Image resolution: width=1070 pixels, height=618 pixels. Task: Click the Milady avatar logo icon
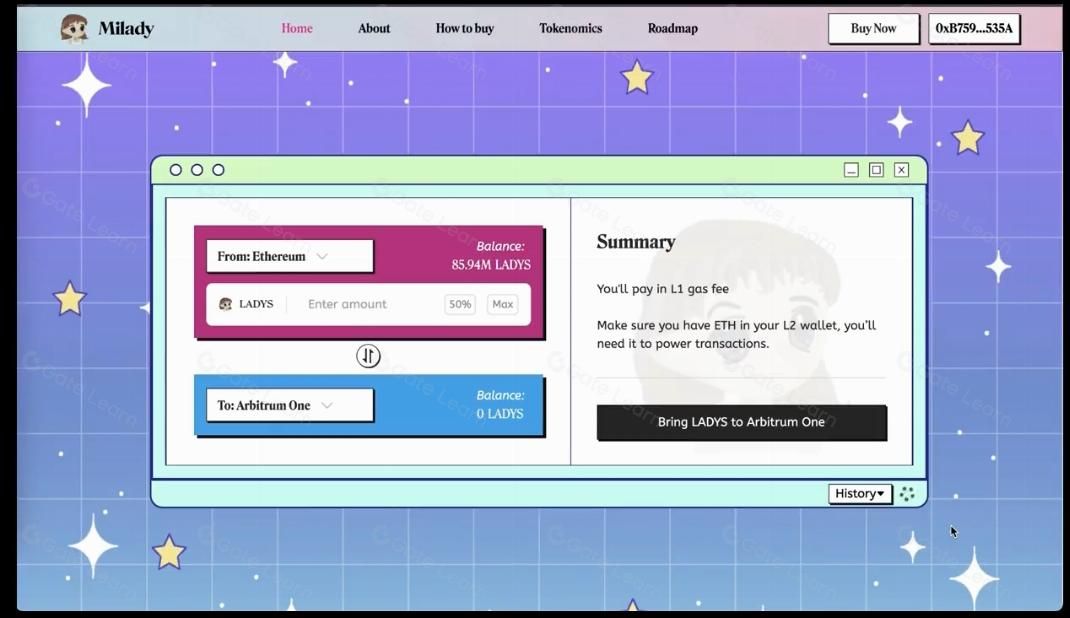click(74, 29)
